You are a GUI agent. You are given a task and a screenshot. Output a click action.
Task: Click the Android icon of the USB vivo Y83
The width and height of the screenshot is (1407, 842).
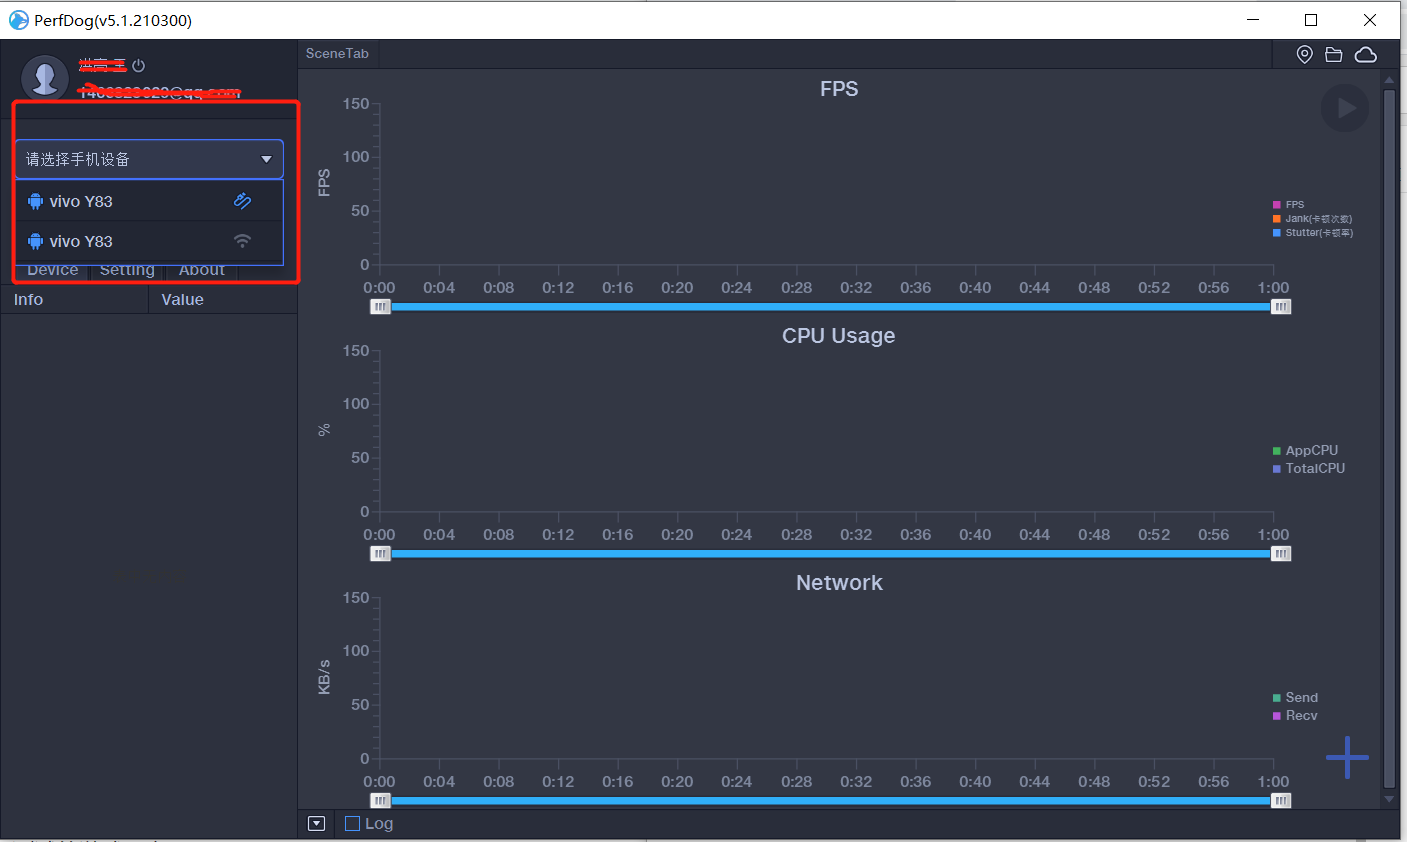pyautogui.click(x=36, y=201)
